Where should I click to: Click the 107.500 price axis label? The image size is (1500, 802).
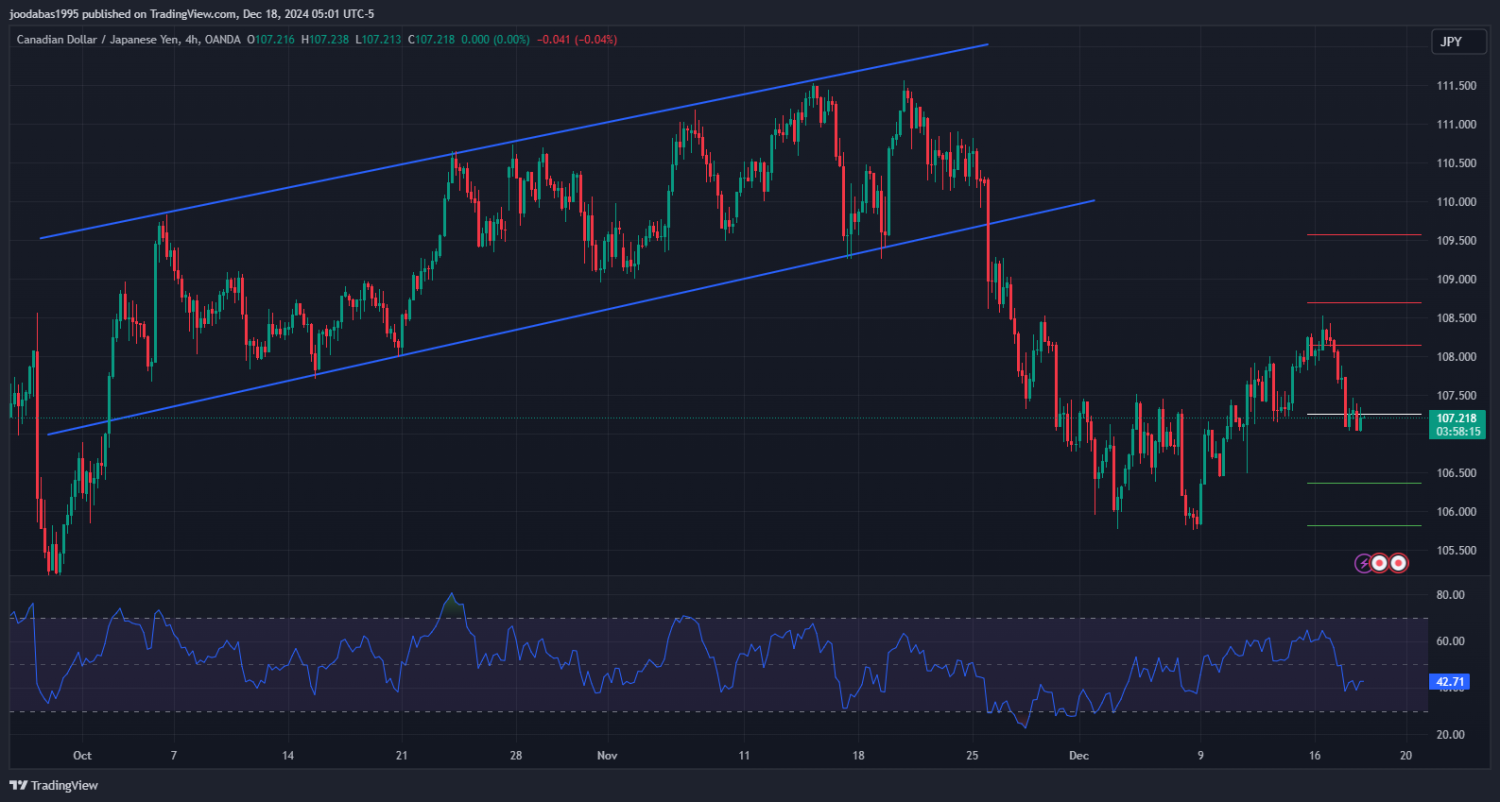click(x=1456, y=395)
